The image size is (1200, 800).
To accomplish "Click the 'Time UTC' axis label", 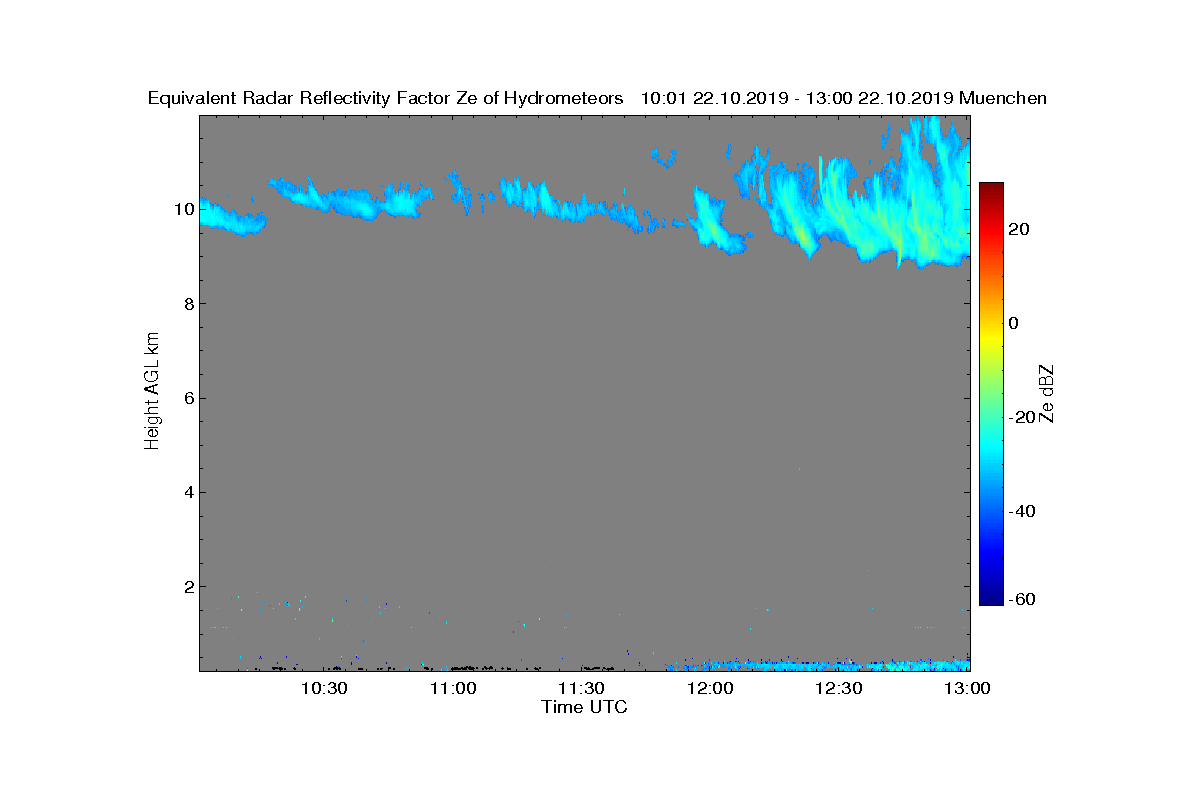I will tap(585, 707).
